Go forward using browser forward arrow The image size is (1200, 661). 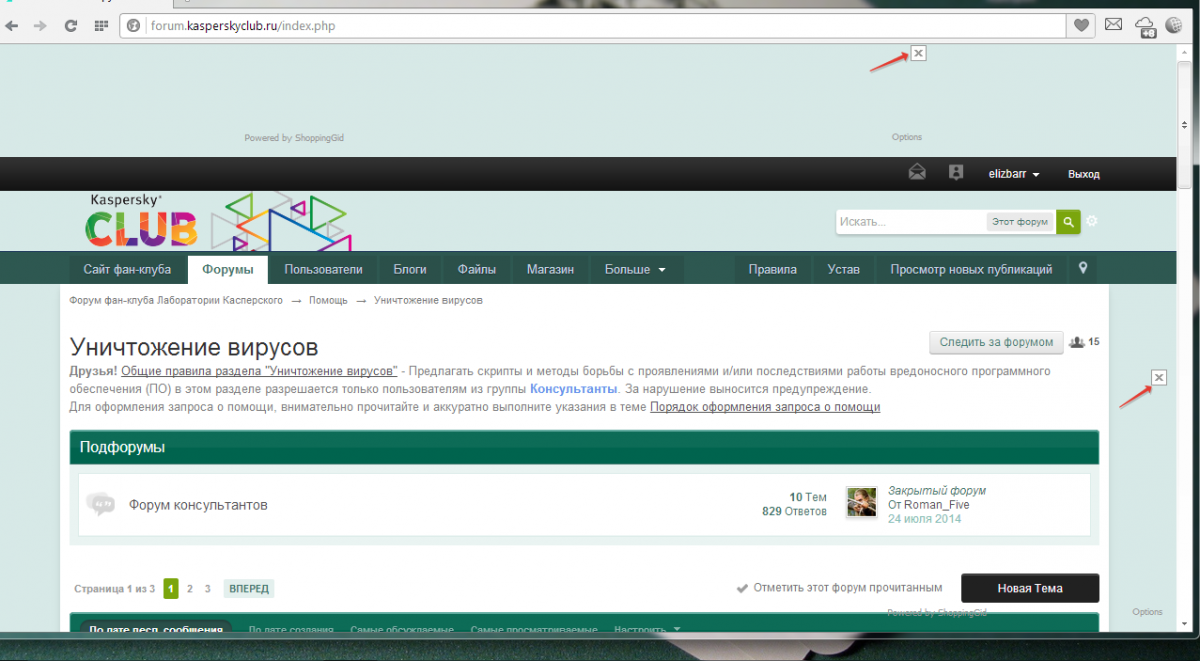[x=40, y=25]
